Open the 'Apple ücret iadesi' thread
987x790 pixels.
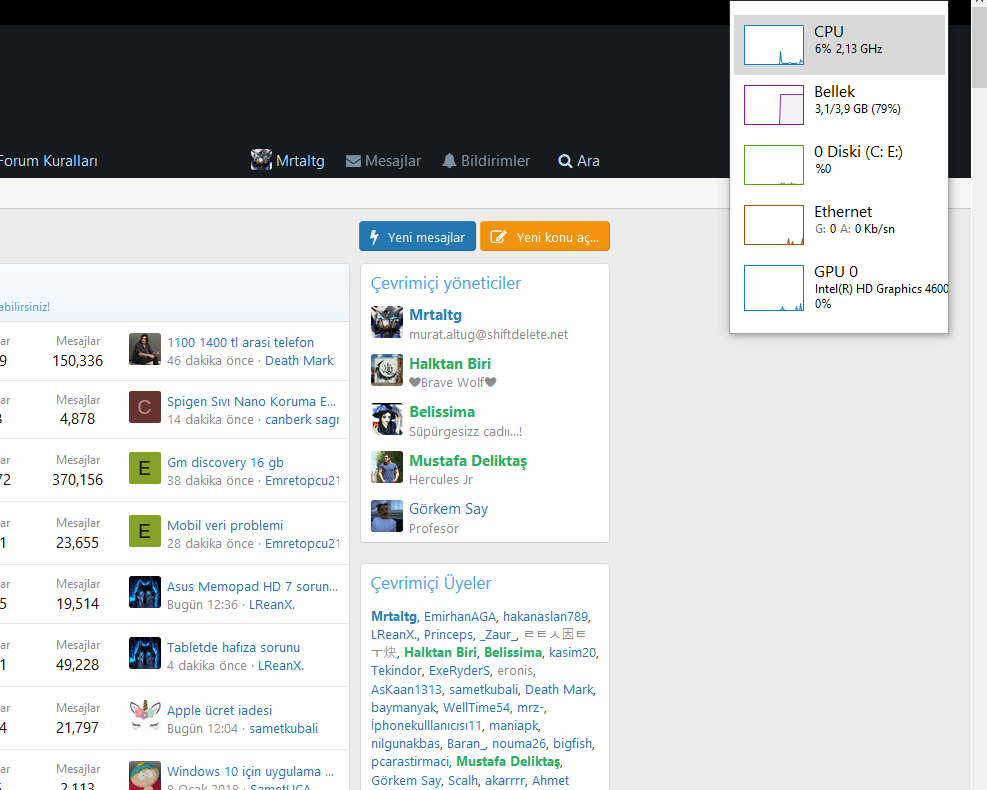tap(219, 711)
